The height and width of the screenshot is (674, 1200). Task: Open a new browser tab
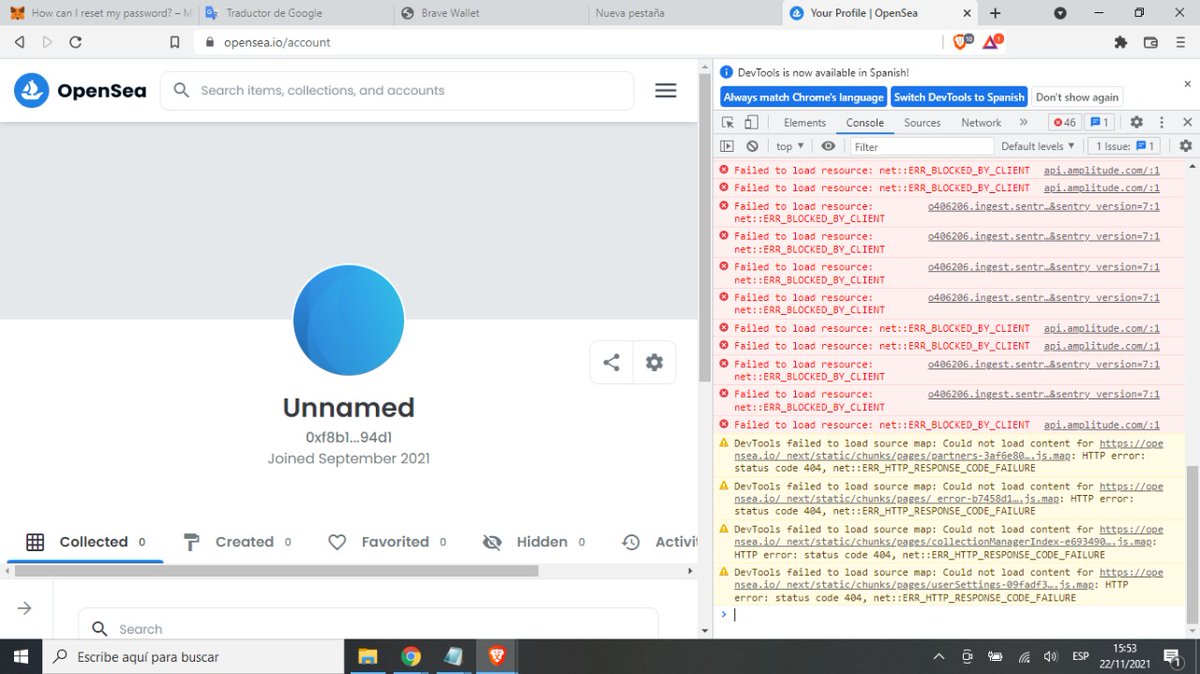tap(995, 13)
